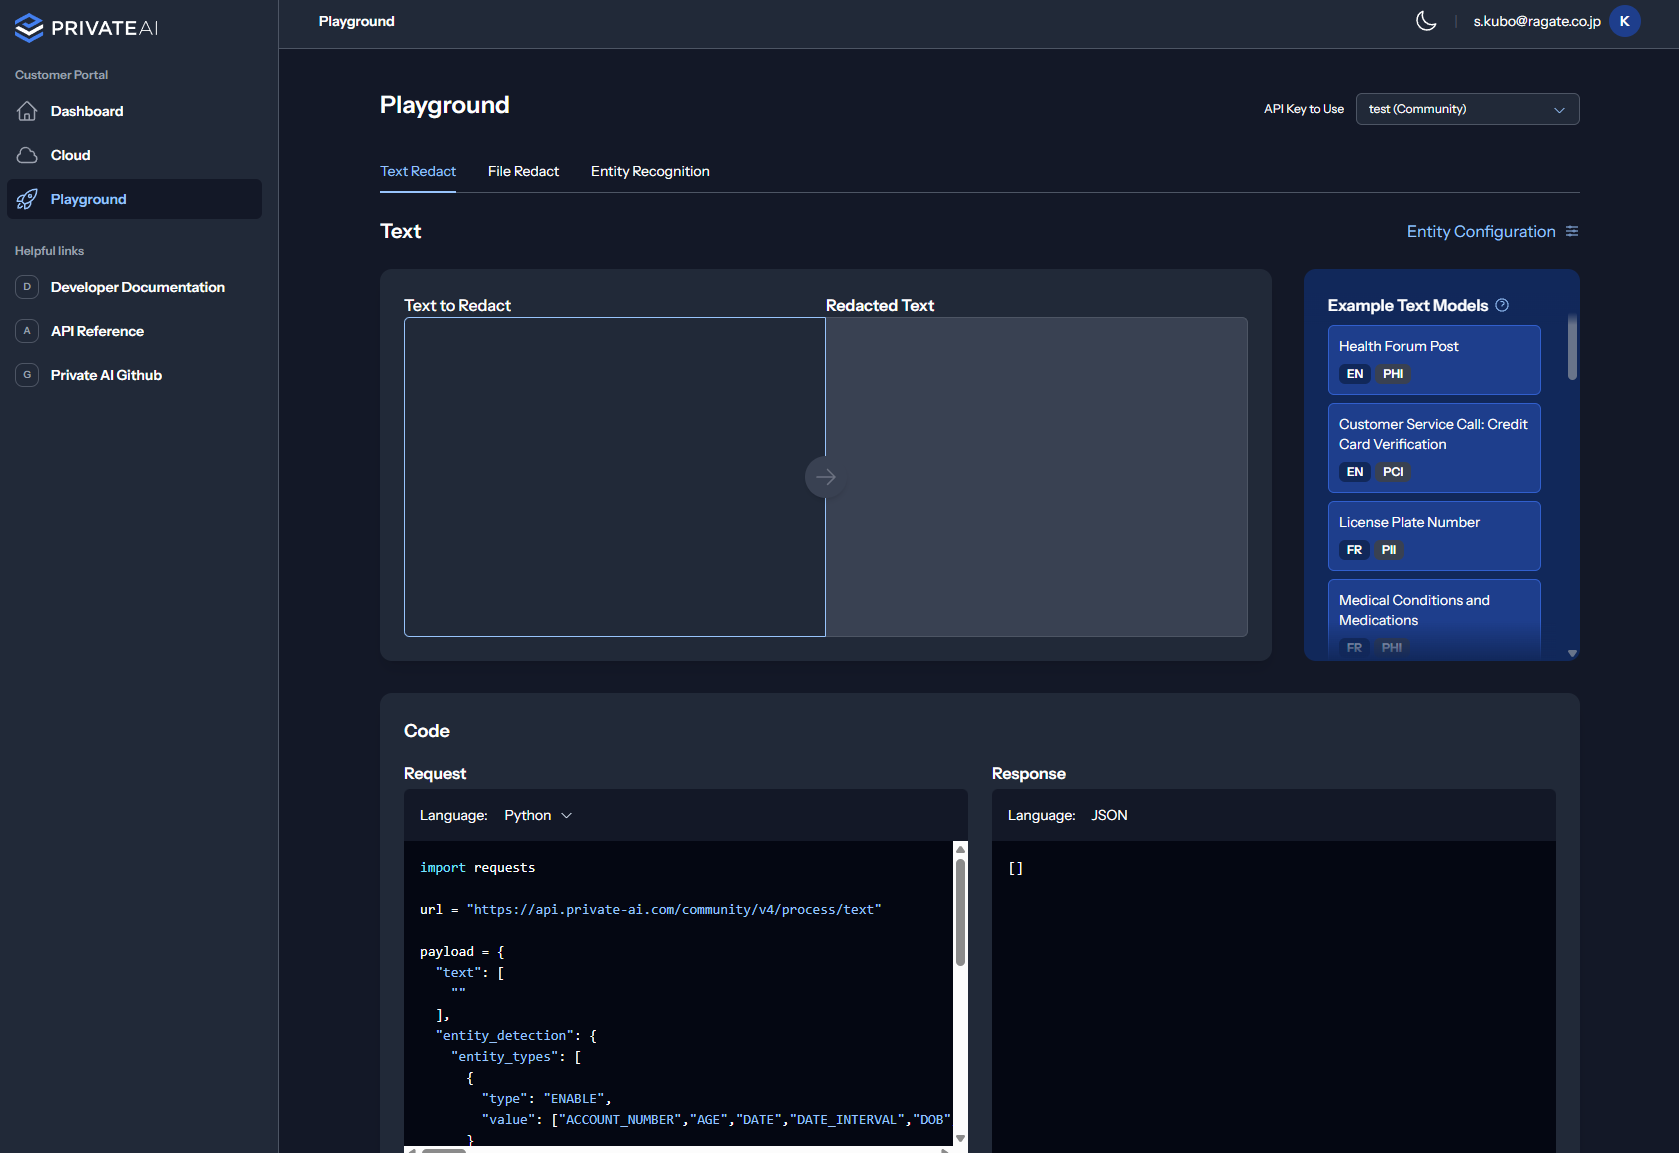Open the user avatar K menu
The image size is (1679, 1153).
(x=1625, y=21)
